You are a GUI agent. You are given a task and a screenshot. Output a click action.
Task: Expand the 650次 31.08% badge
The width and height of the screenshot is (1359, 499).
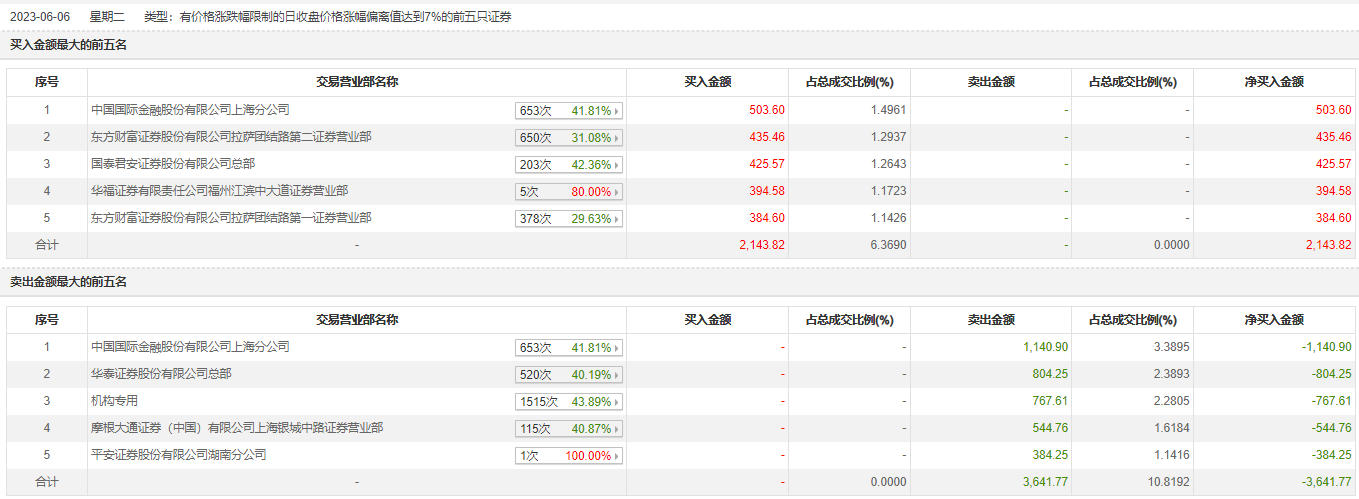point(568,138)
